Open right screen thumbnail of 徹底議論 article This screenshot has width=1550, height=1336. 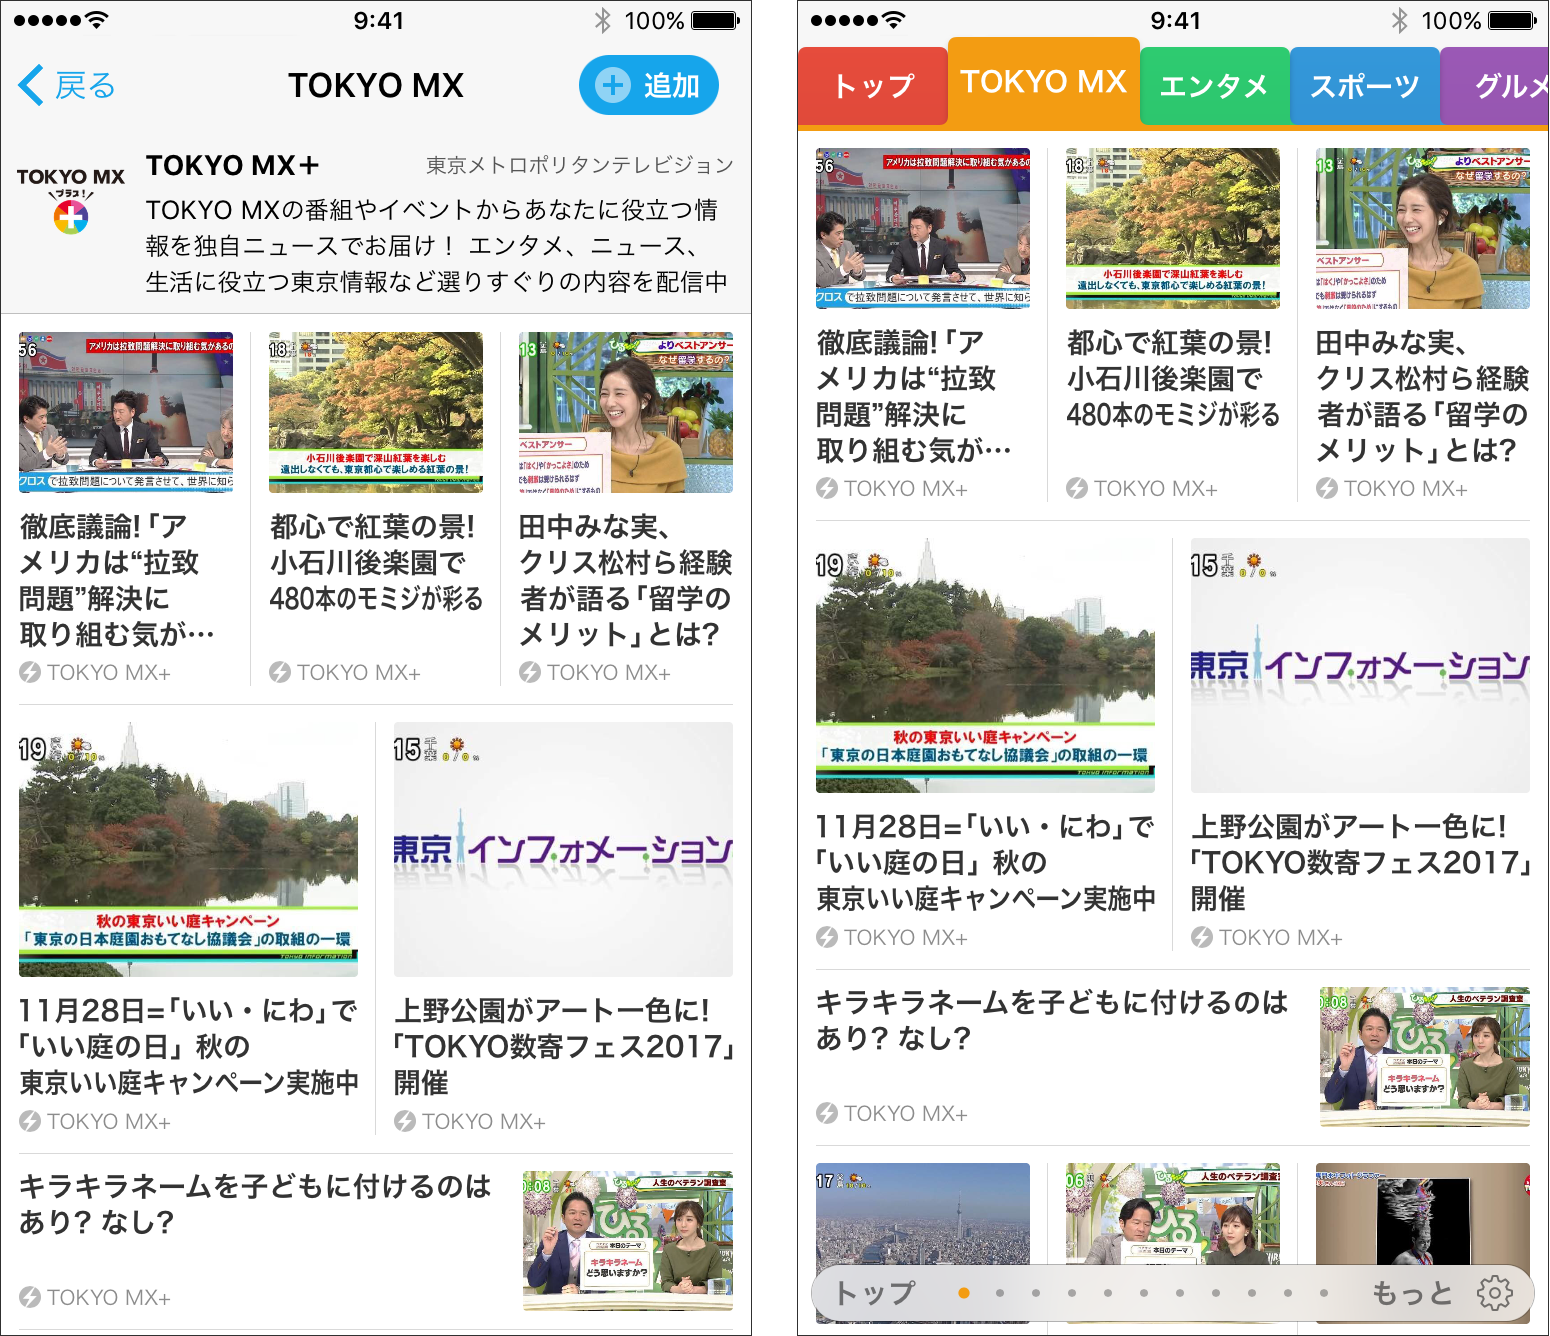pyautogui.click(x=923, y=228)
